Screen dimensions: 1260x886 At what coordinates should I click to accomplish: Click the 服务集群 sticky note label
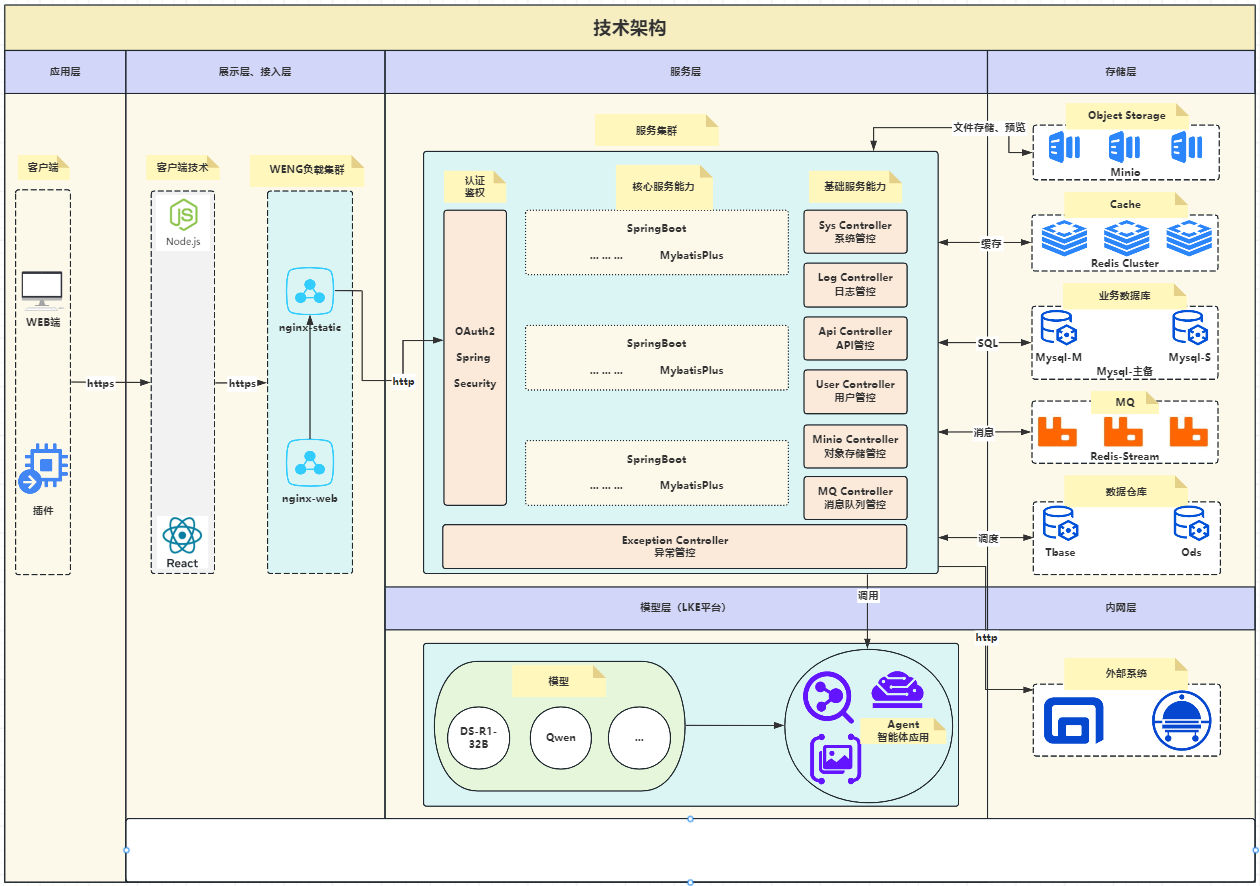coord(657,130)
